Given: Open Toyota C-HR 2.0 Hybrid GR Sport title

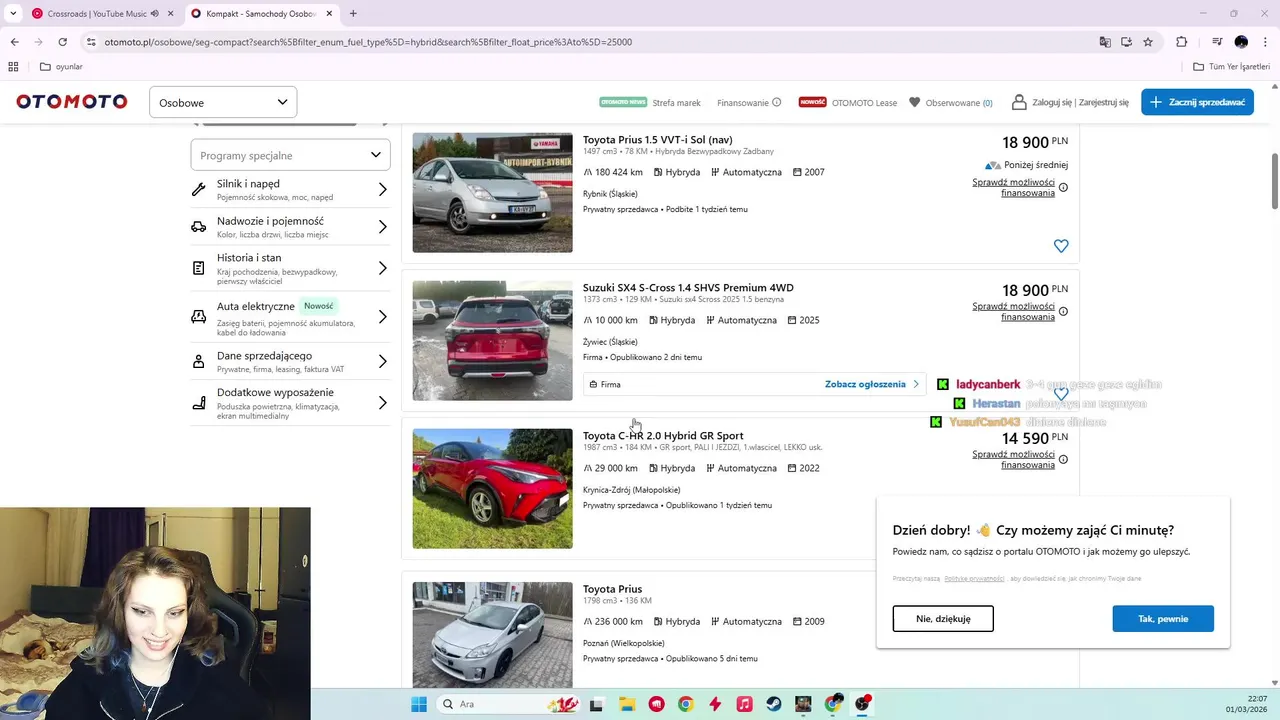Looking at the screenshot, I should (x=663, y=436).
